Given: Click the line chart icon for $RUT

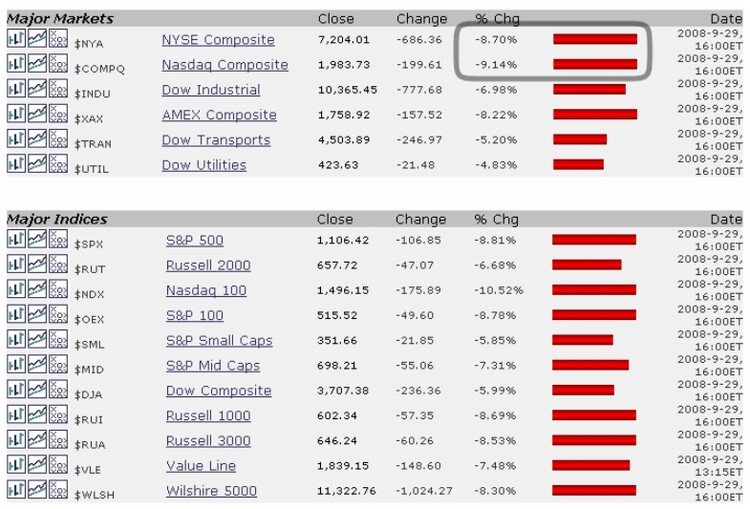Looking at the screenshot, I should click(37, 263).
